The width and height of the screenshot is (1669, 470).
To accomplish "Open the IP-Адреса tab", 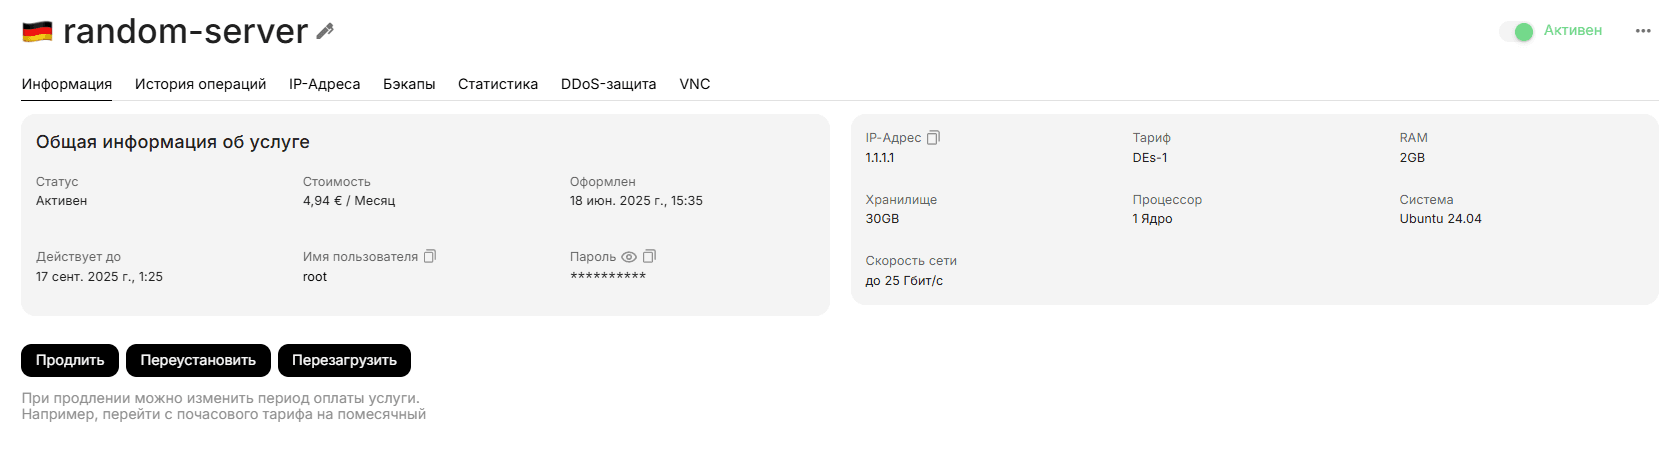I will tap(324, 84).
